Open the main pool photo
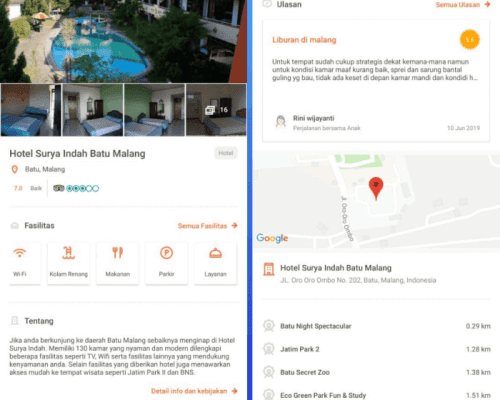Screen dimensions: 500x400 click(123, 41)
